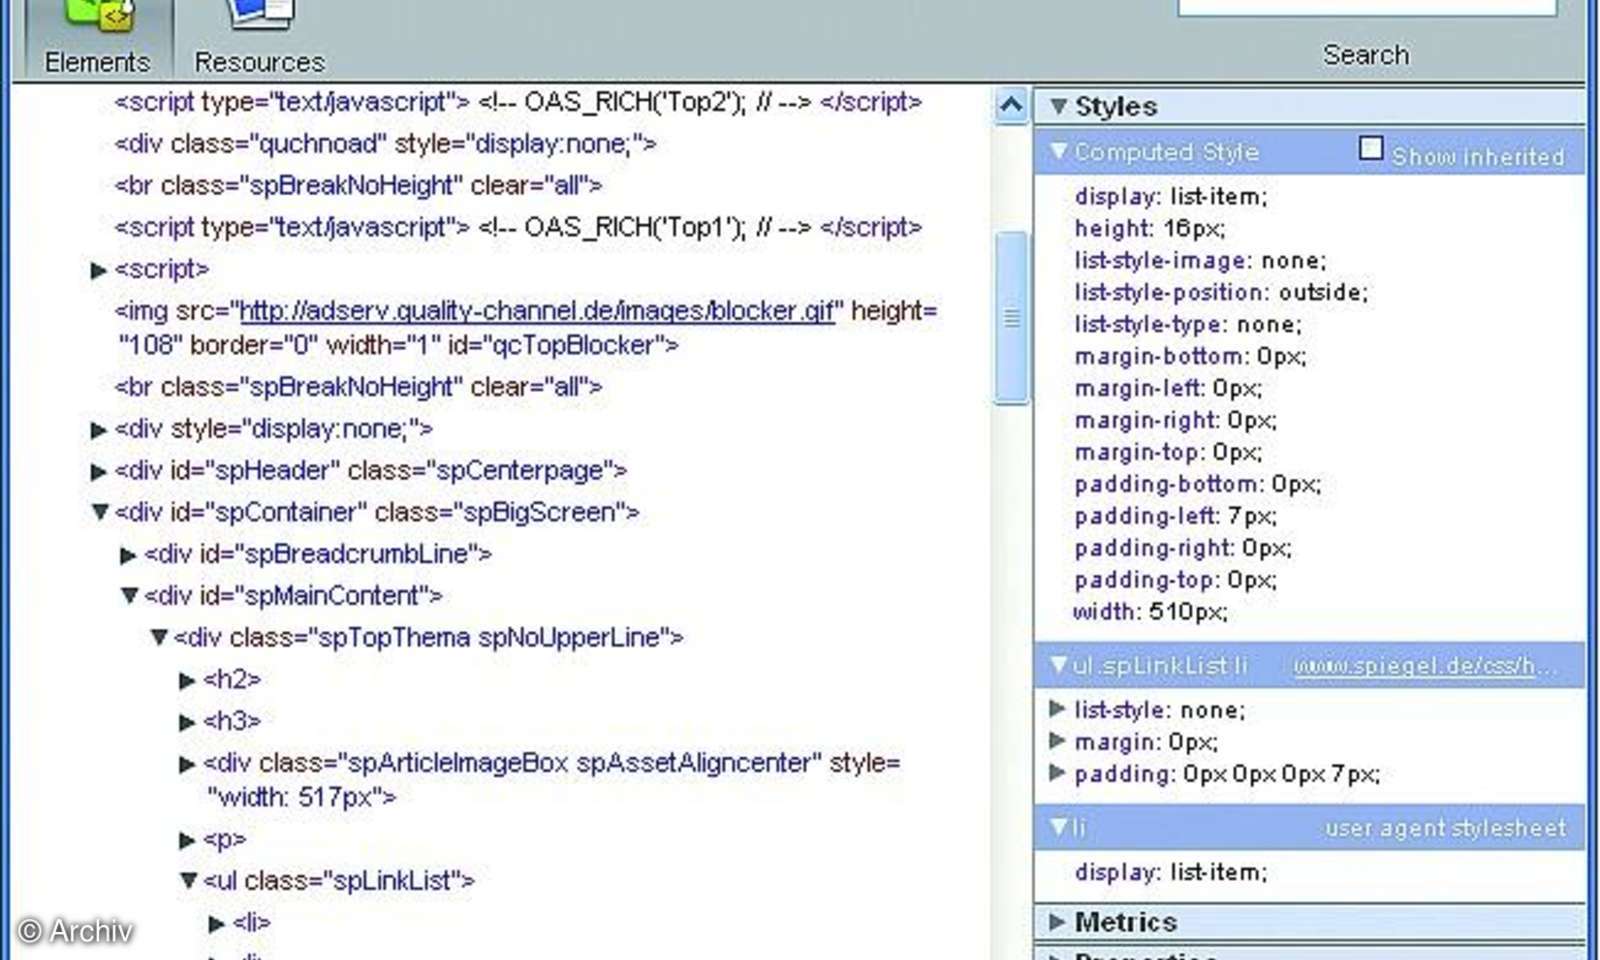Open the www.spiegel.de stylesheet link

[x=1425, y=664]
